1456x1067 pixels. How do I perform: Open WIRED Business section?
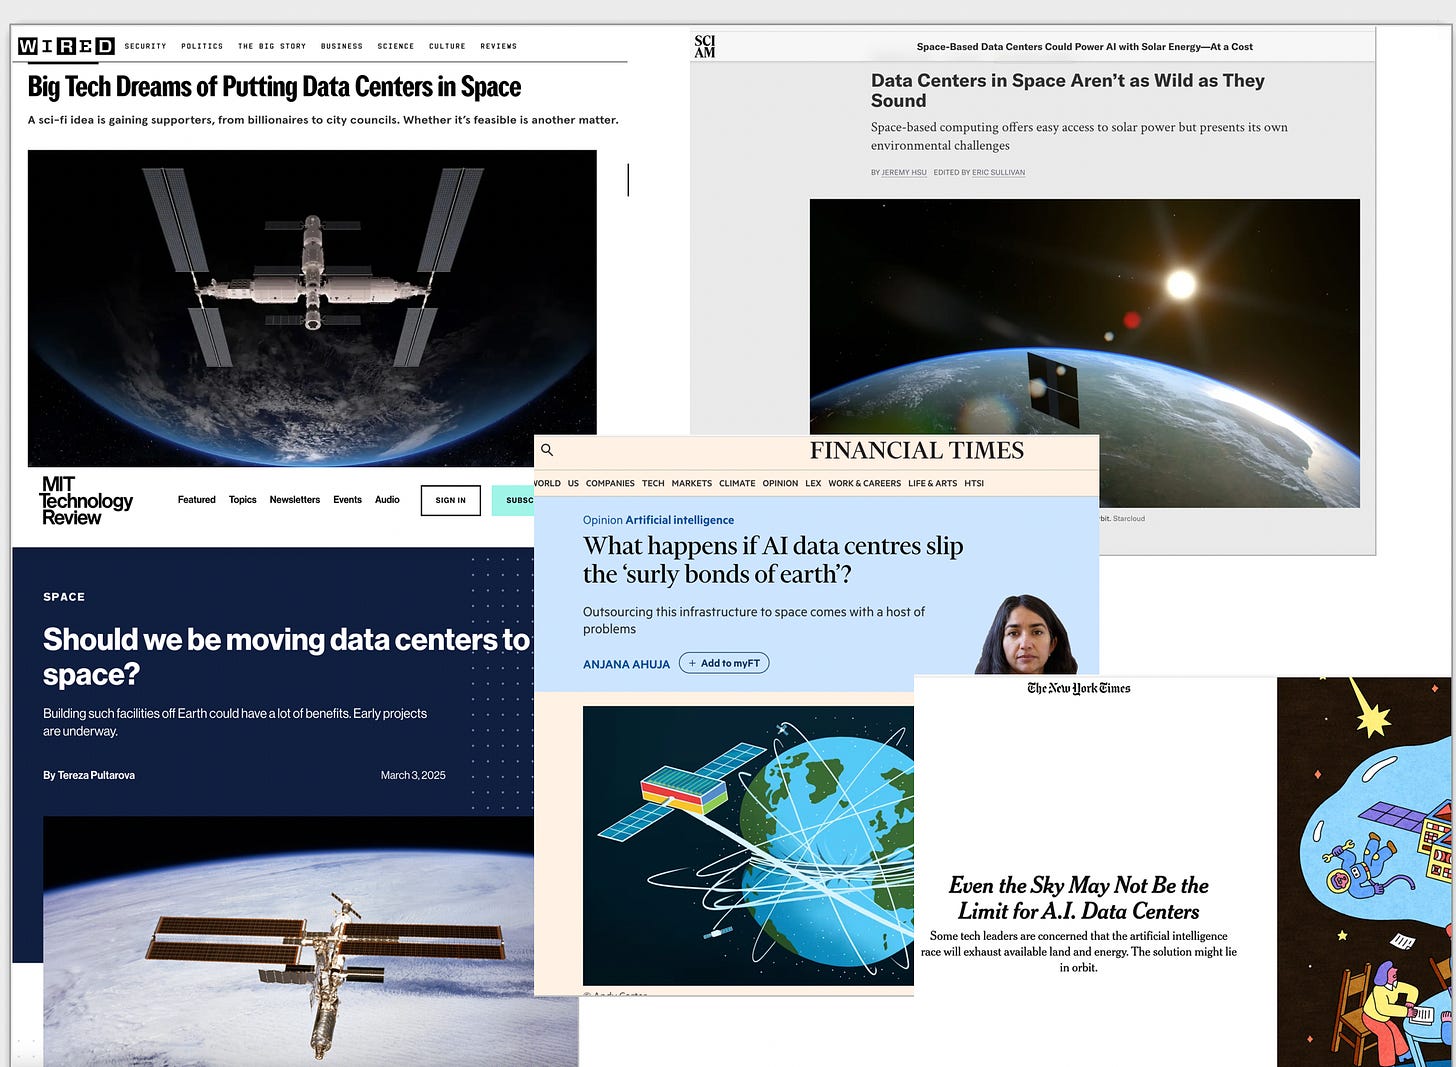pos(342,46)
